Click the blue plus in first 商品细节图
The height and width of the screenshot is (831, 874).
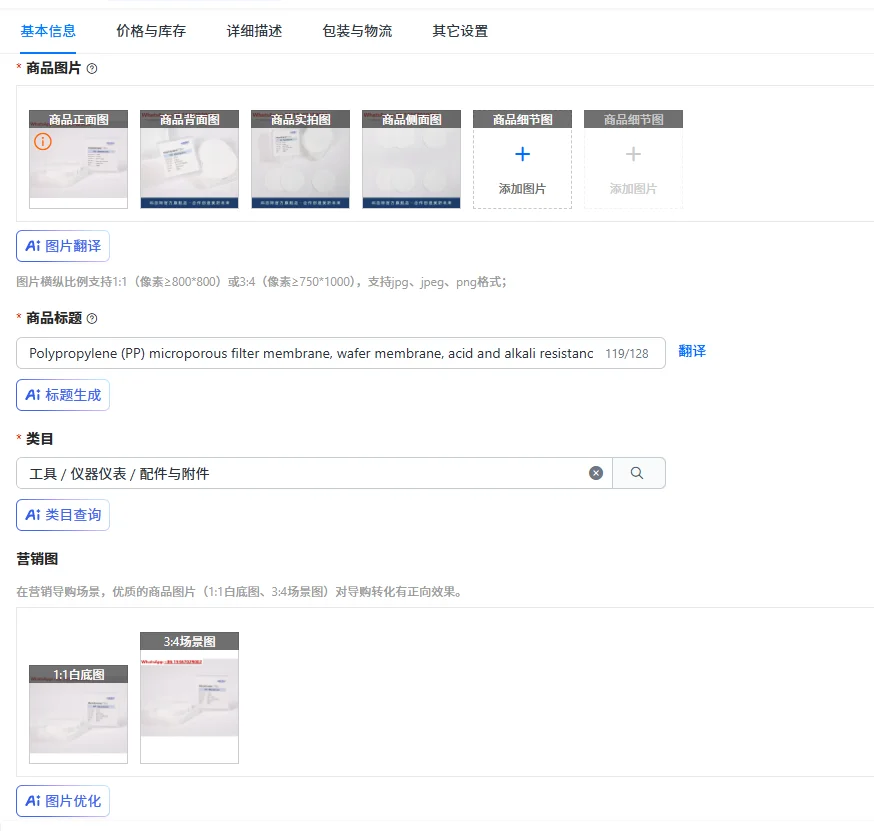pyautogui.click(x=522, y=154)
